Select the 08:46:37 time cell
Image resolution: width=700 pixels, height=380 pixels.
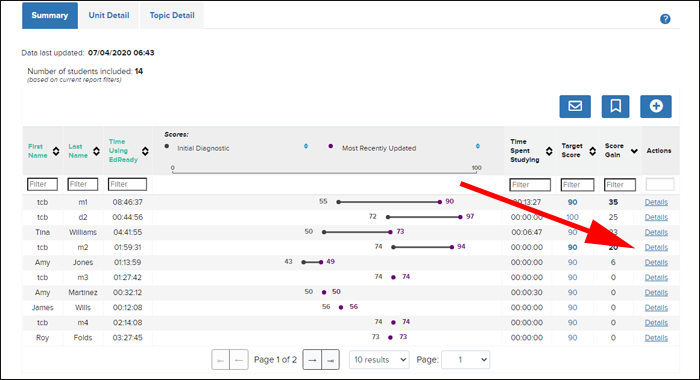point(128,202)
